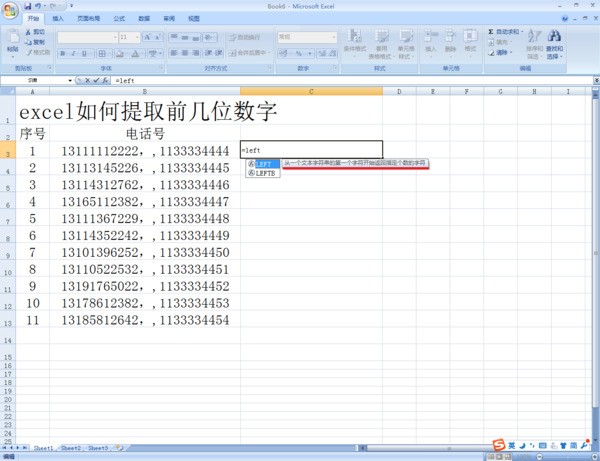Toggle bold formatting
Viewport: 600px width, 461px height.
[x=62, y=53]
